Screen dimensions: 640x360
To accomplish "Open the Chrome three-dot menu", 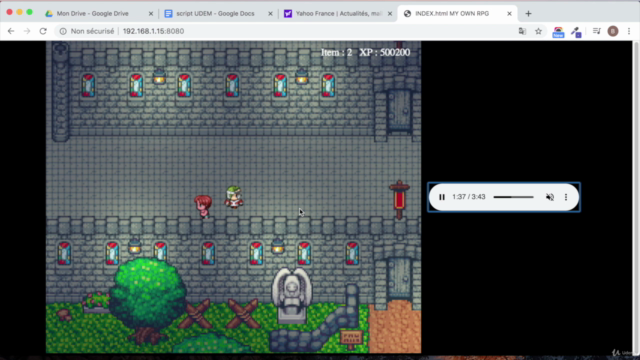I will coord(629,31).
